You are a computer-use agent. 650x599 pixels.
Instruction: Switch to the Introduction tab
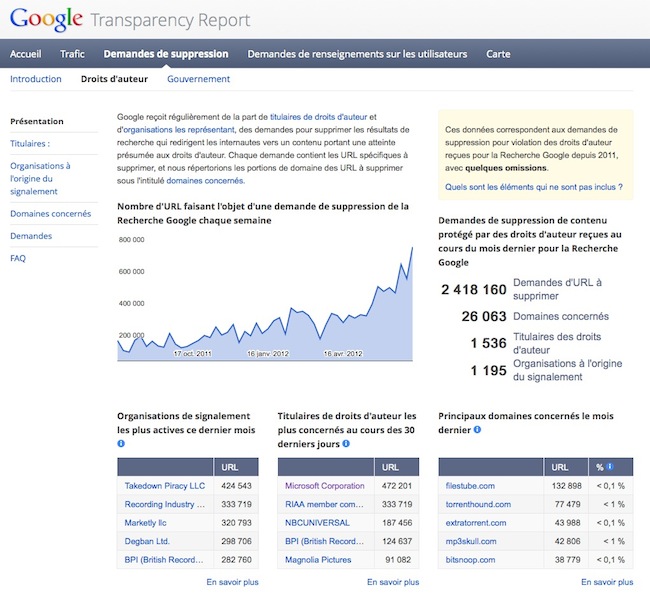[36, 79]
